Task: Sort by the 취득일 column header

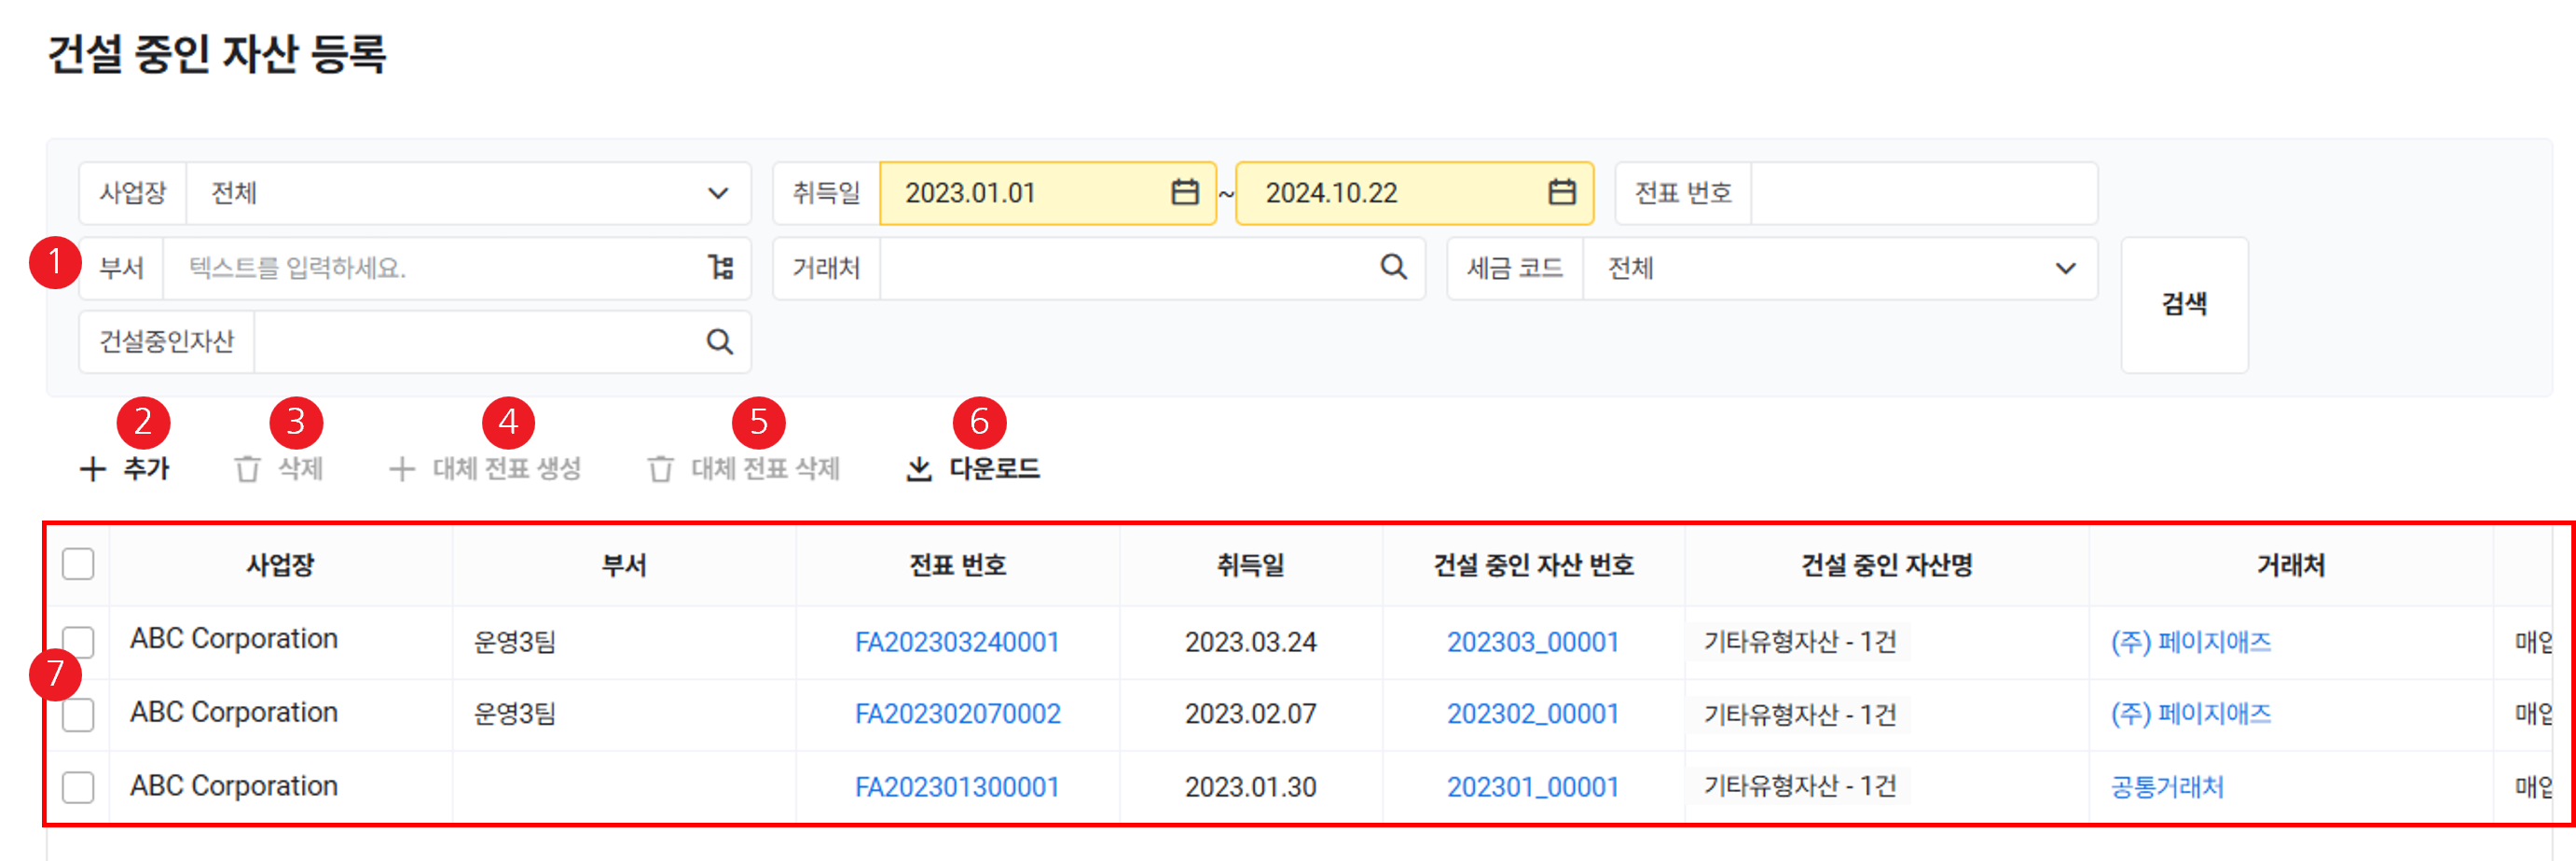Action: [x=1250, y=565]
